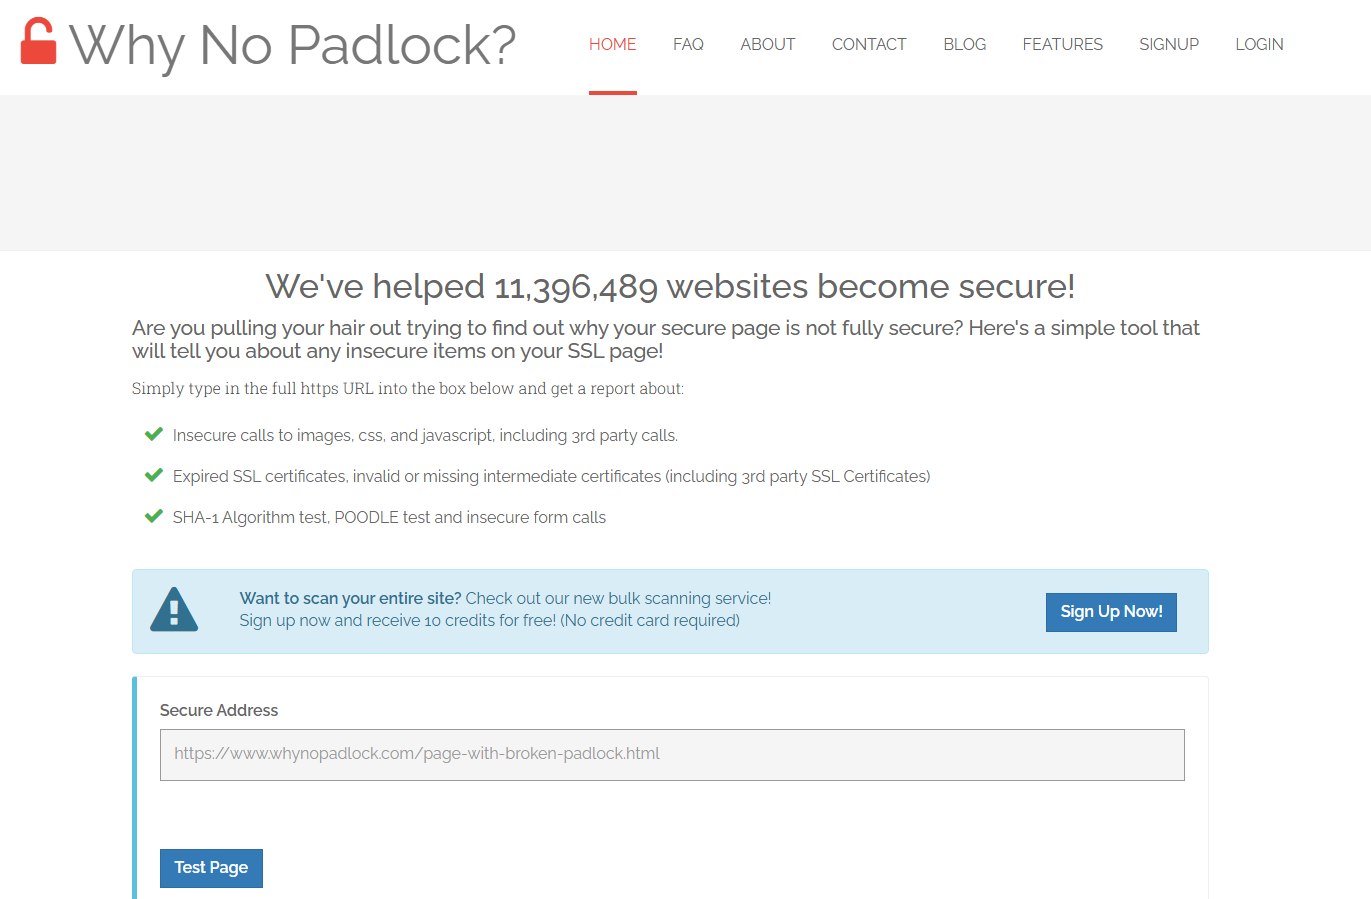Open the HOME menu item

pos(613,44)
